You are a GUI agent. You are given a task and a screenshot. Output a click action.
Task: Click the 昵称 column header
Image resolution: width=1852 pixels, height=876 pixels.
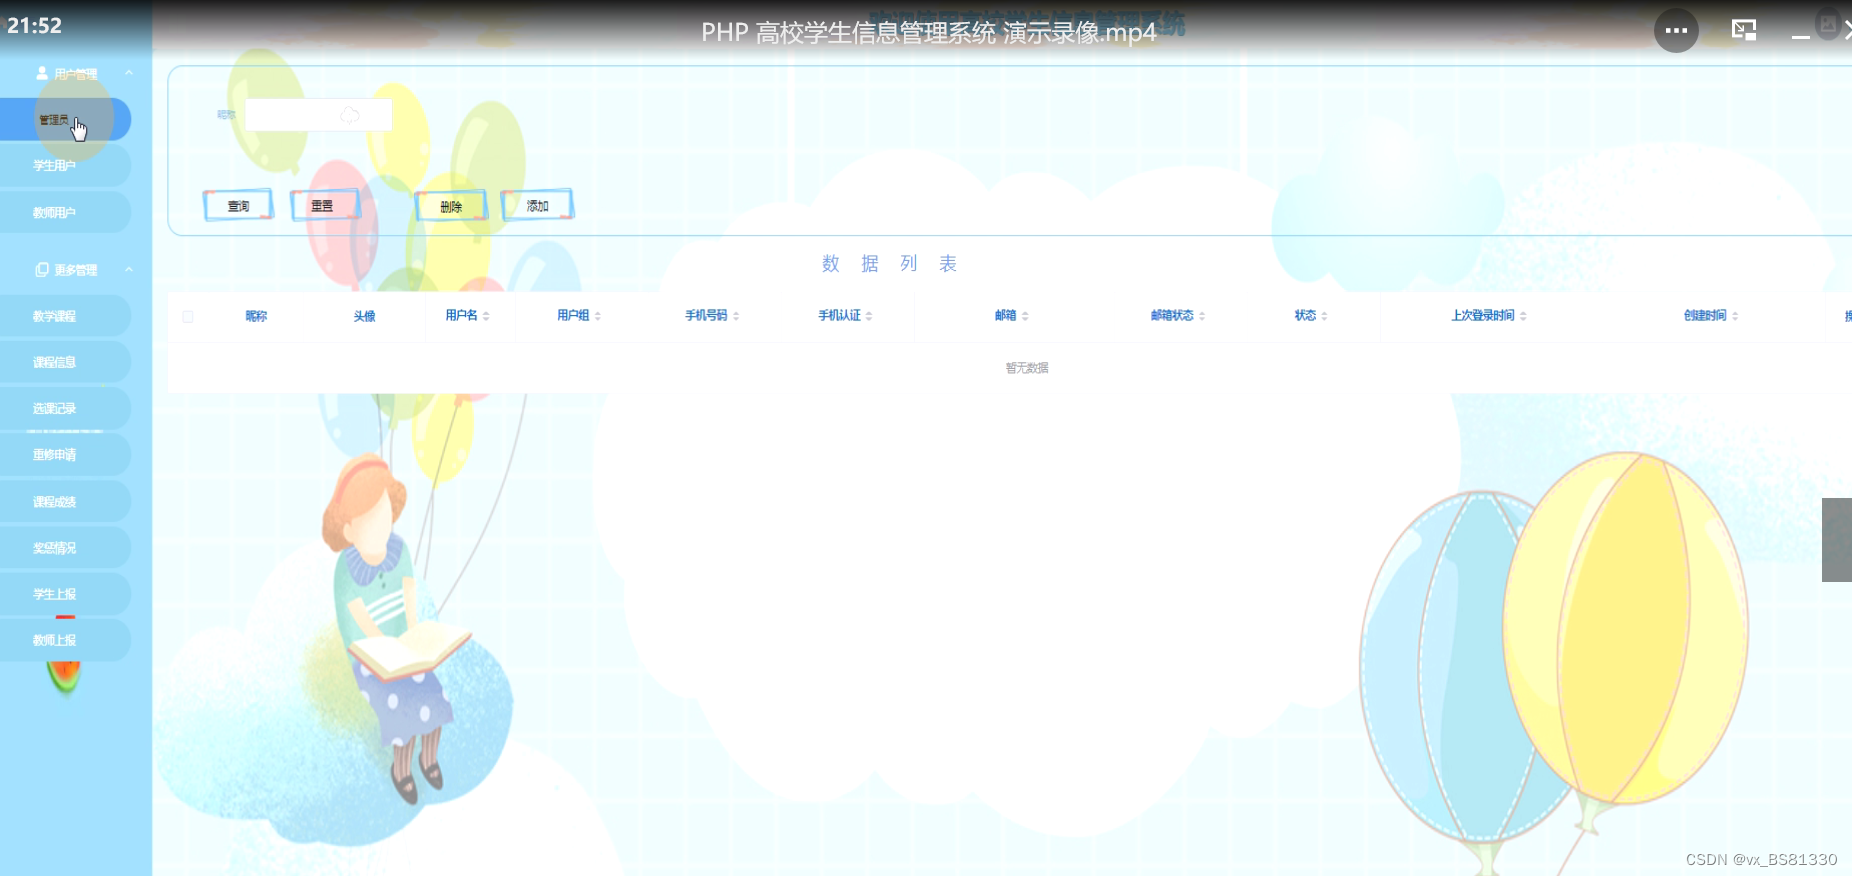coord(256,316)
